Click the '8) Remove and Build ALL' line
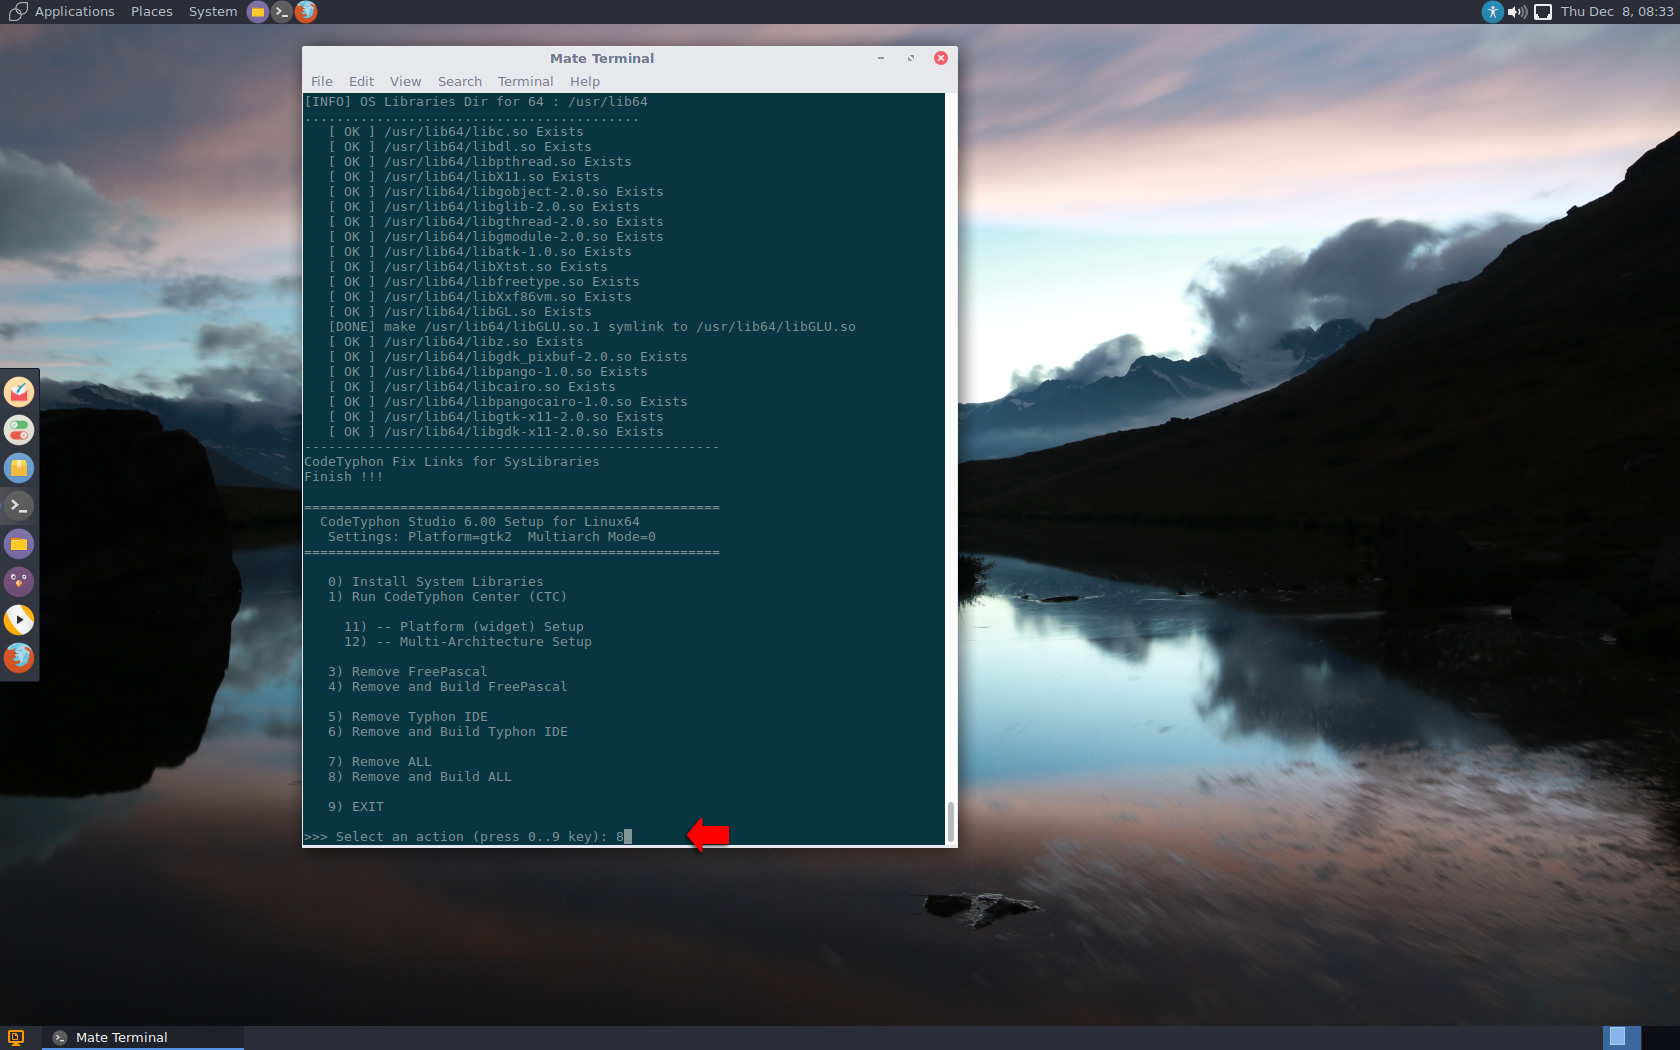This screenshot has height=1050, width=1680. coord(420,777)
